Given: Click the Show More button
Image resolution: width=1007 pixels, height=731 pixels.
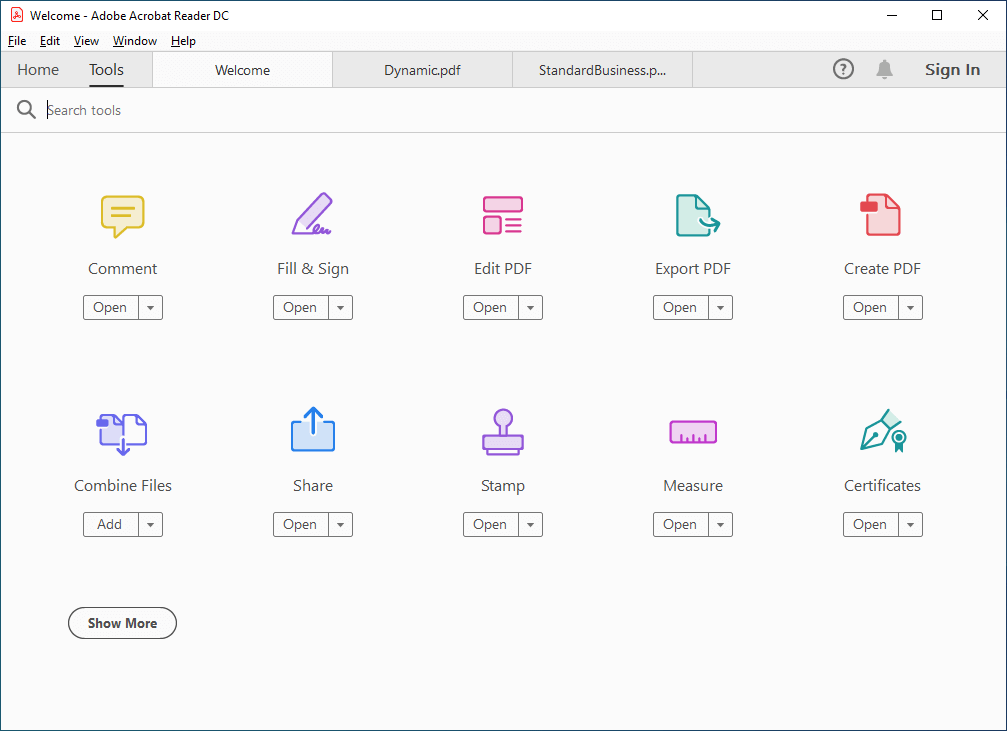Looking at the screenshot, I should click(122, 623).
